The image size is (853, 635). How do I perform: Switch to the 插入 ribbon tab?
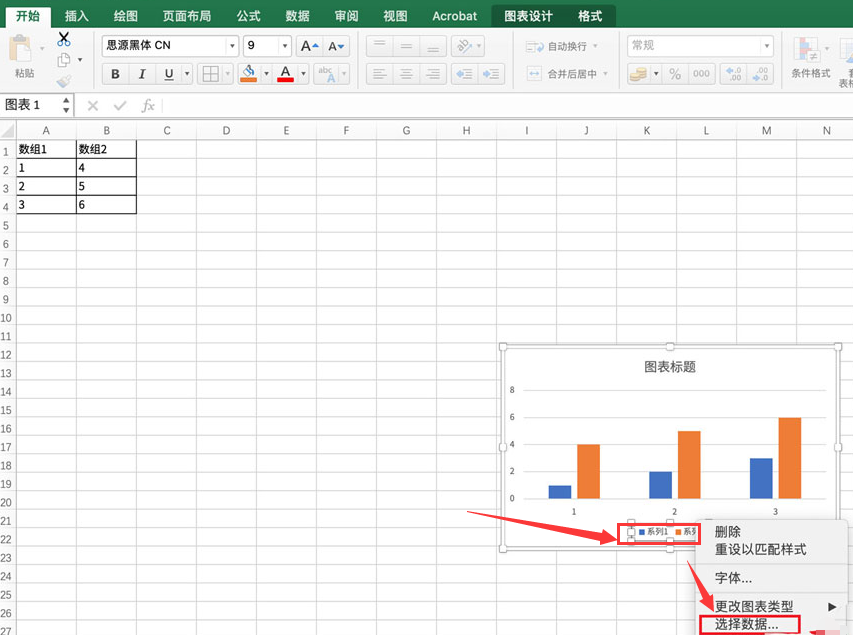[x=76, y=15]
